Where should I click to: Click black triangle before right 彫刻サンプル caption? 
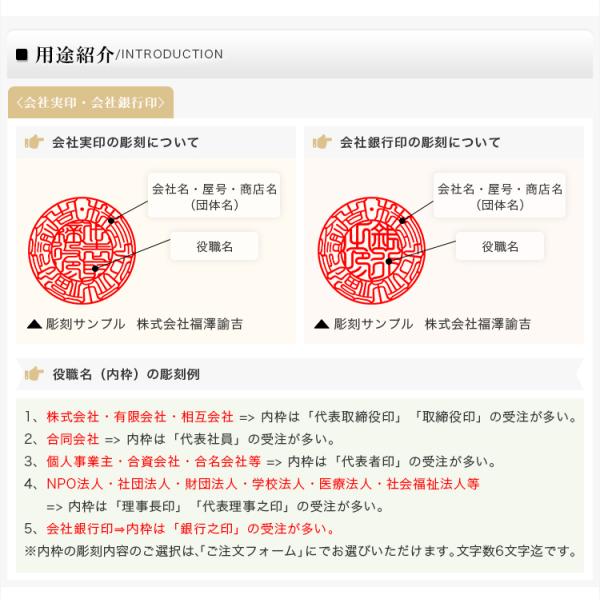pyautogui.click(x=321, y=324)
